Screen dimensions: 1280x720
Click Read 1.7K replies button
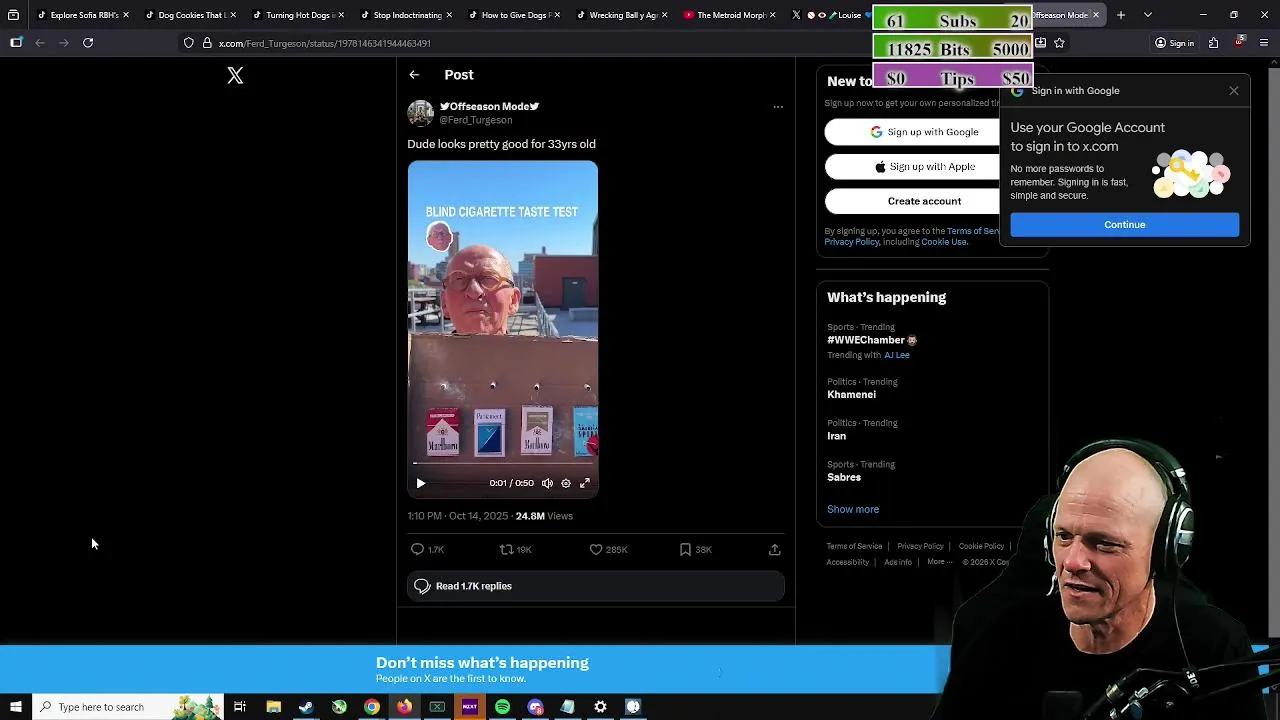point(596,586)
